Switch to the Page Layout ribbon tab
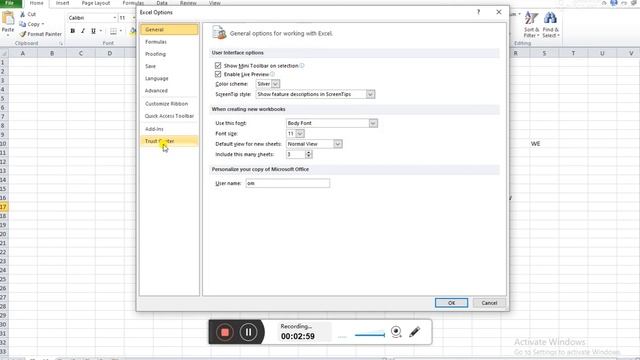Viewport: 640px width, 360px height. 96,3
